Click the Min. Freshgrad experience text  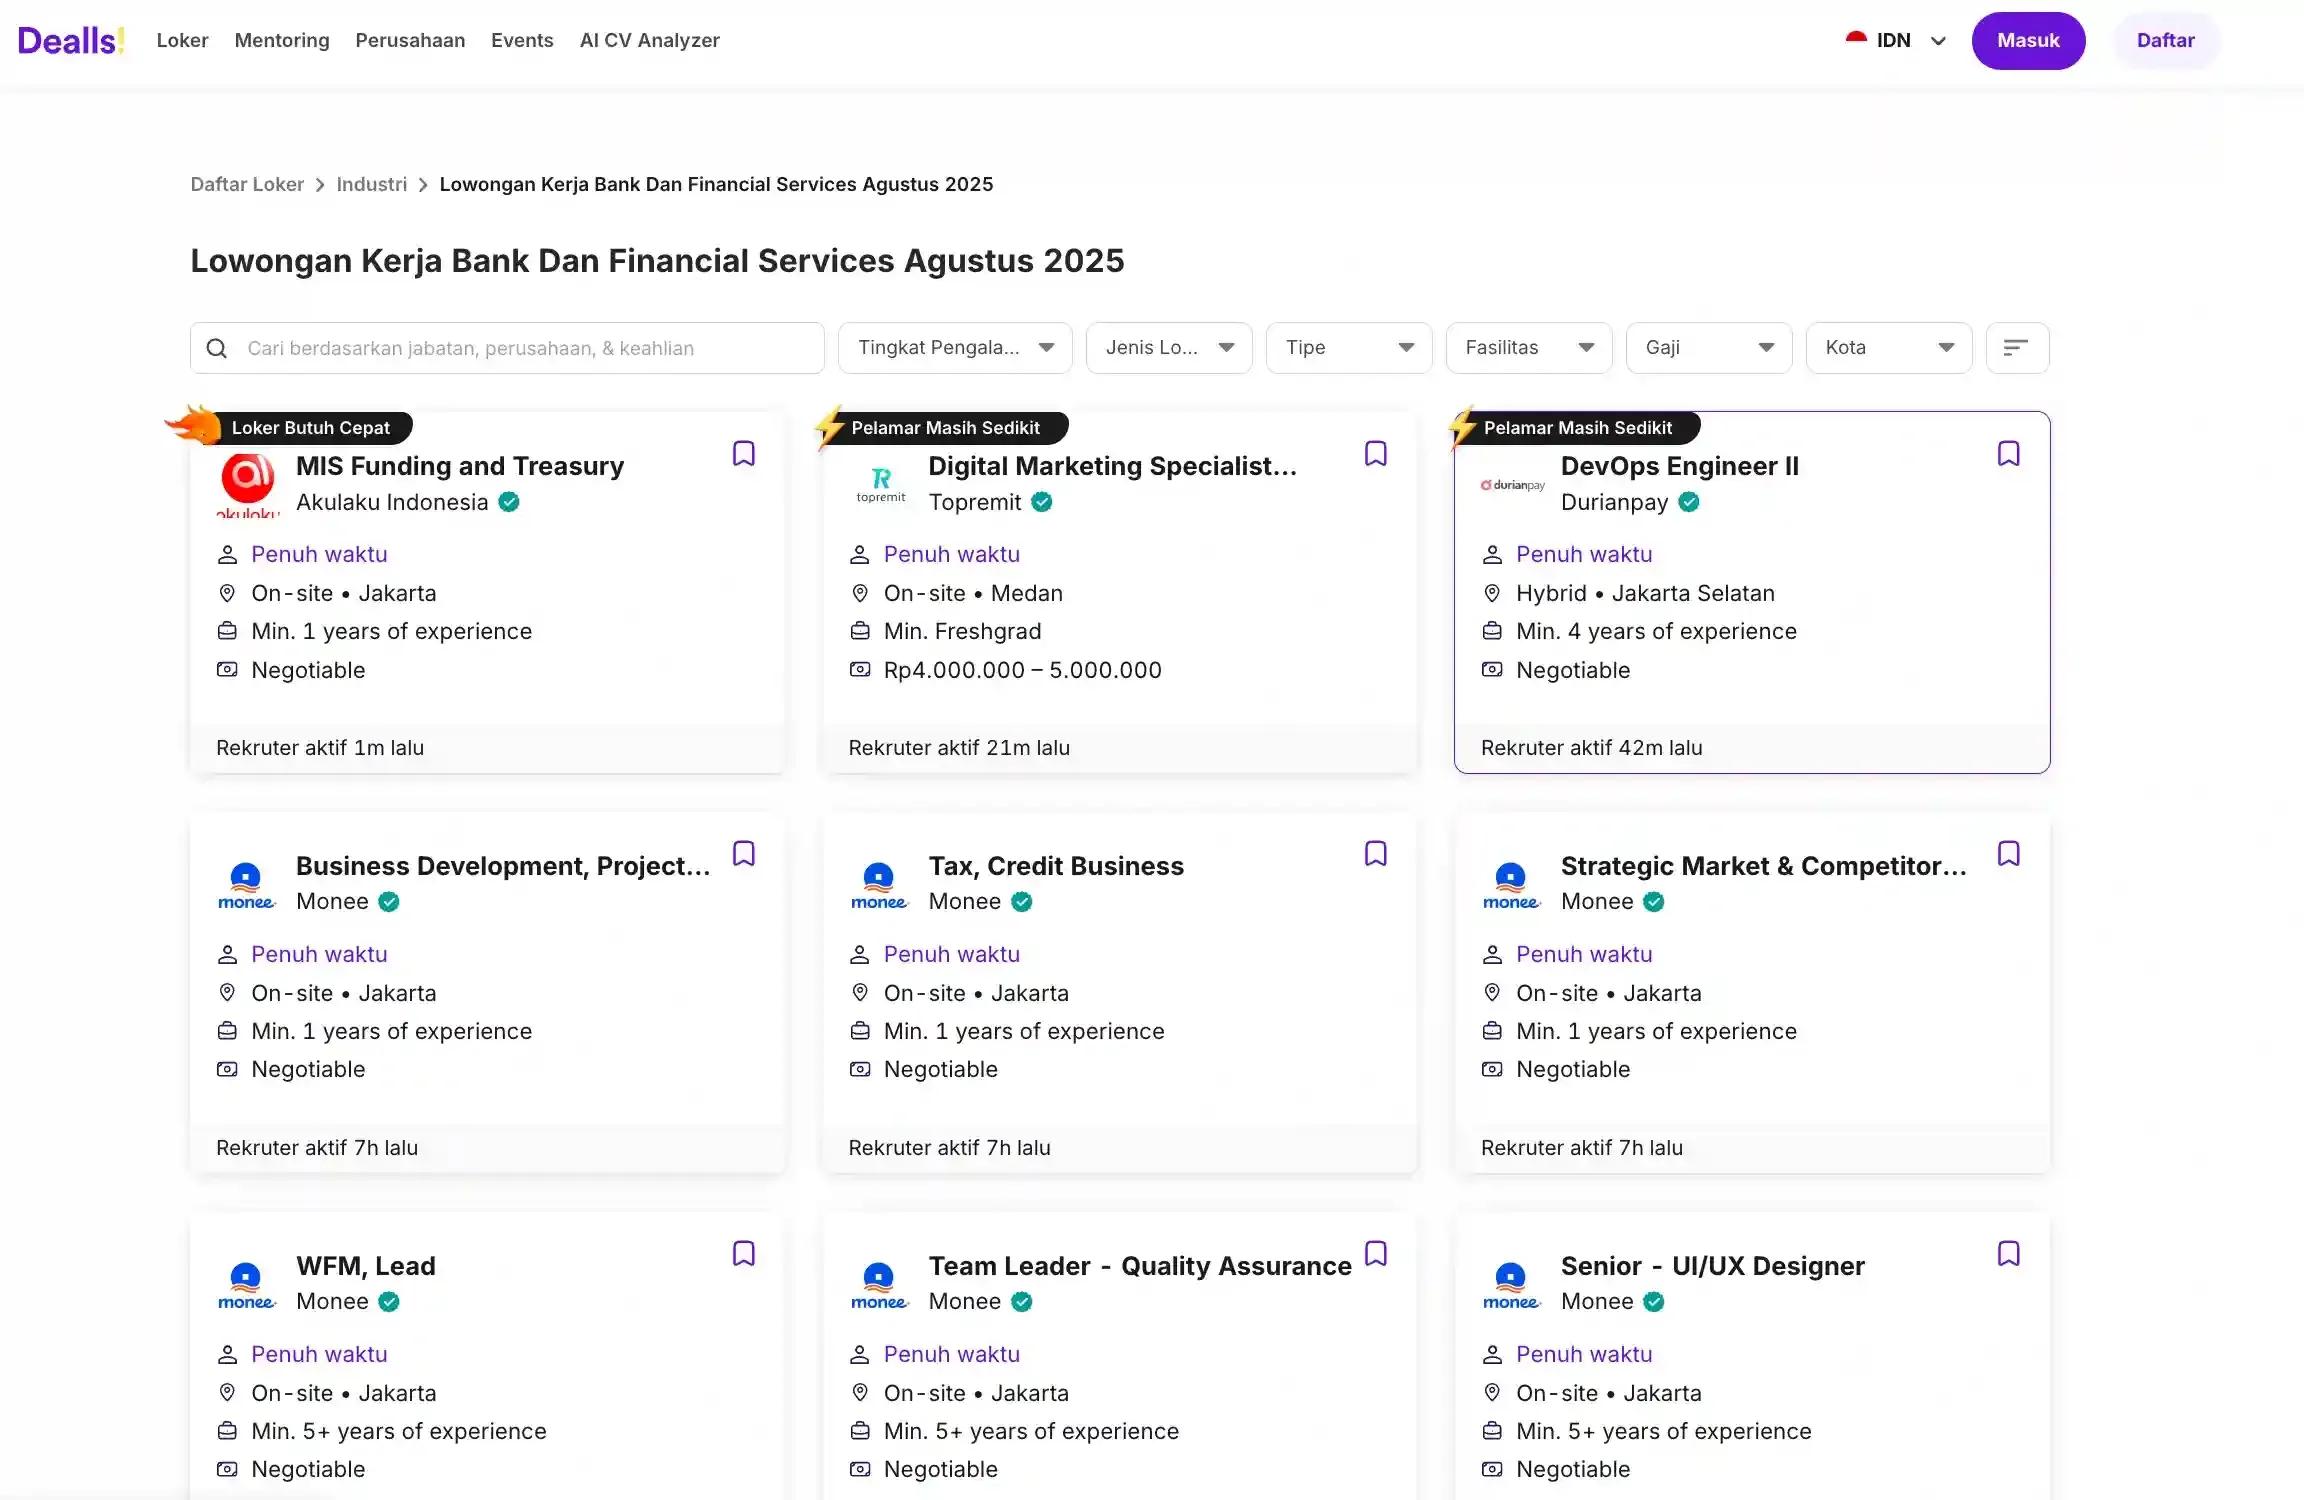[962, 631]
